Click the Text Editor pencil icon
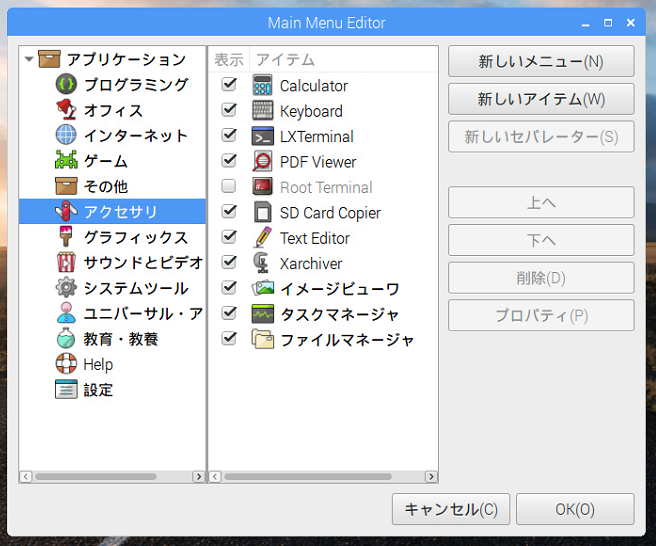This screenshot has width=656, height=546. tap(263, 238)
